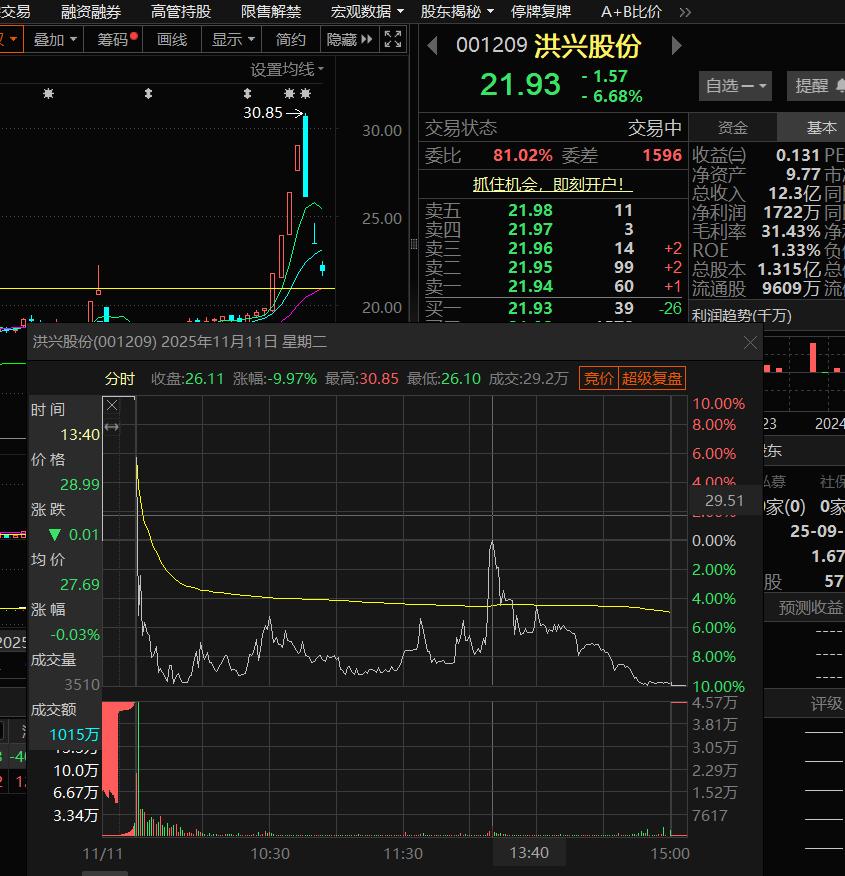Image resolution: width=845 pixels, height=876 pixels.
Task: Expand the more menu items chevron
Action: tap(685, 12)
